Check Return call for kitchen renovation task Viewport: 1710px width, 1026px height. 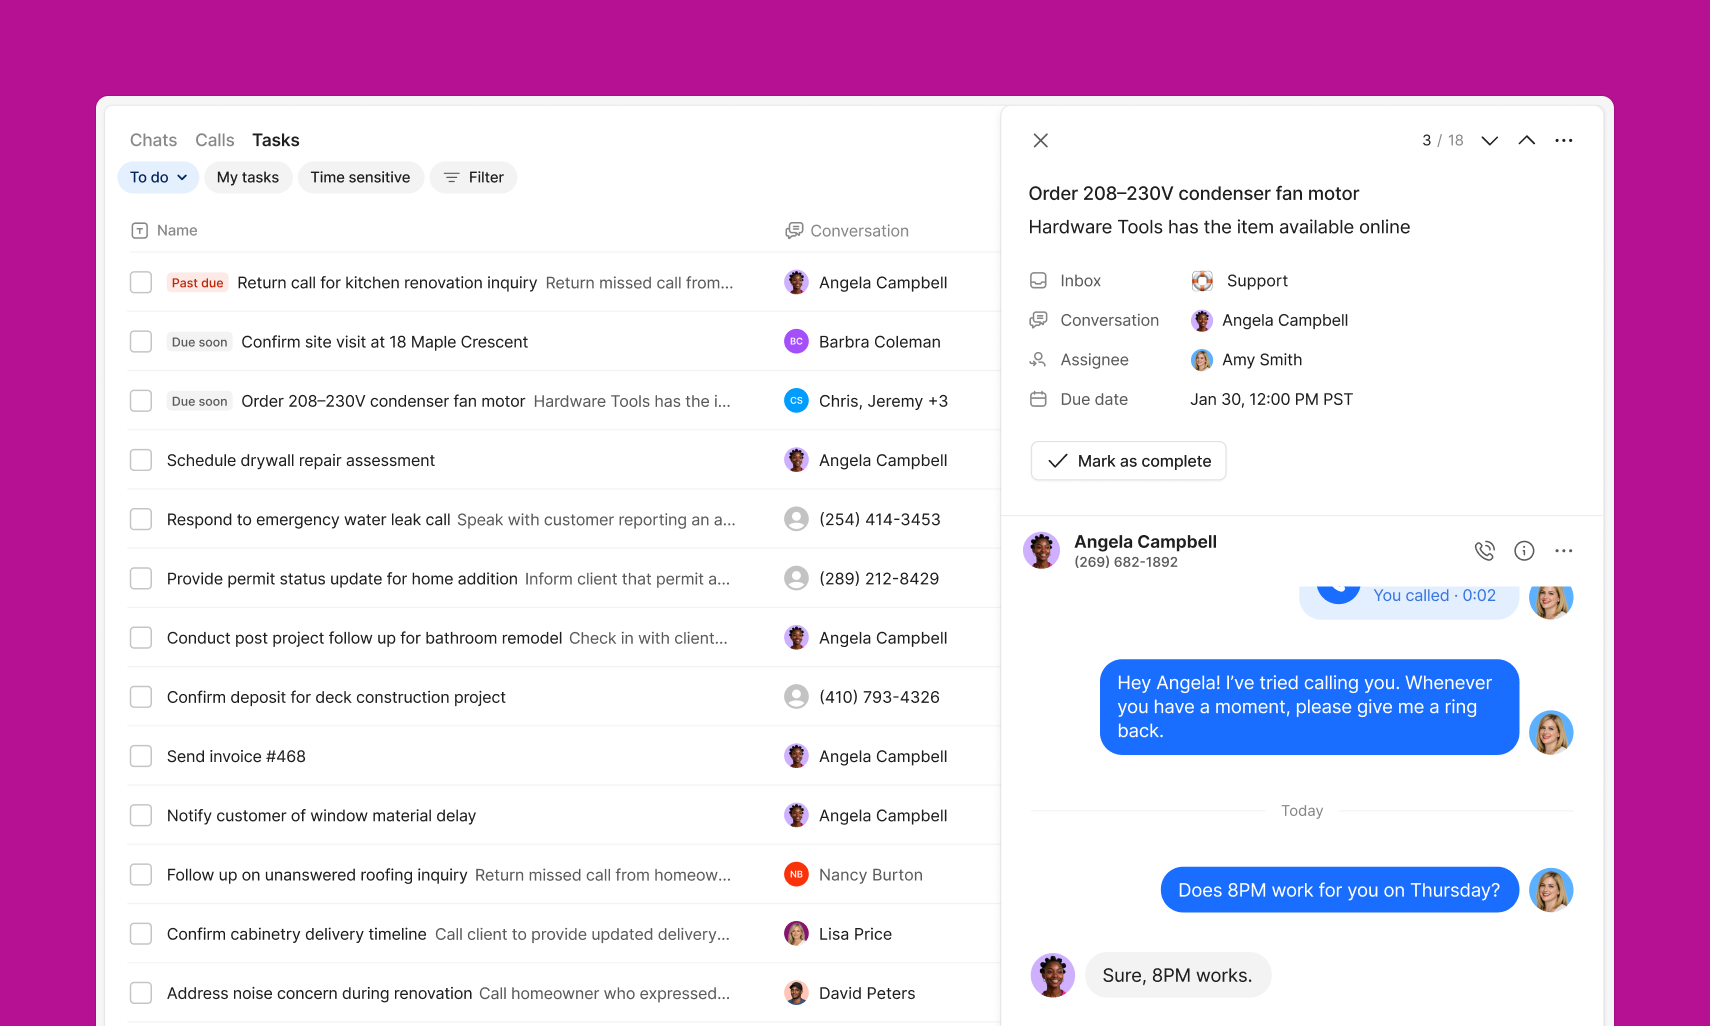[x=141, y=282]
